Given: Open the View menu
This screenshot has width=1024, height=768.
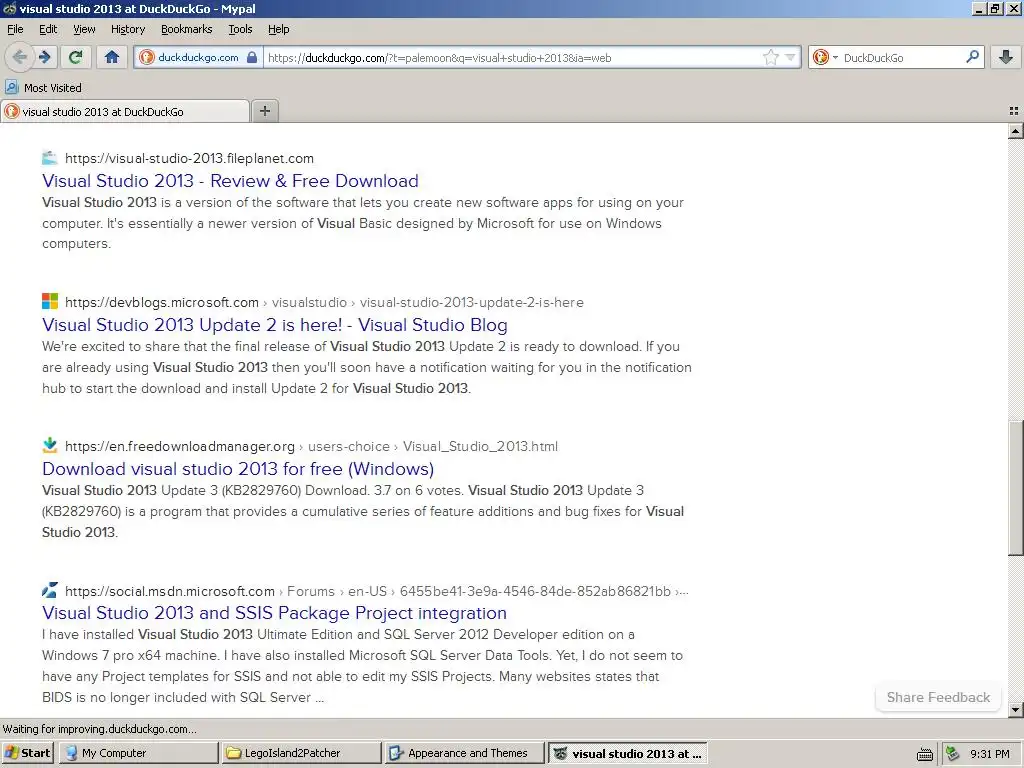Looking at the screenshot, I should (x=84, y=29).
